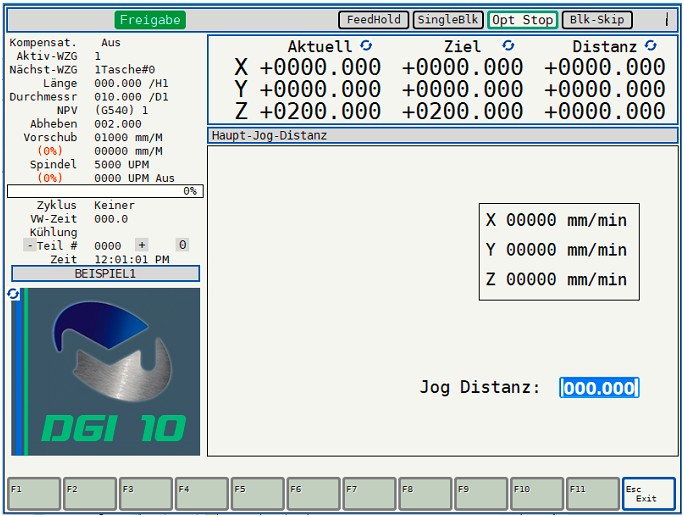The width and height of the screenshot is (684, 517).
Task: Increase part count with plus button
Action: coord(142,245)
